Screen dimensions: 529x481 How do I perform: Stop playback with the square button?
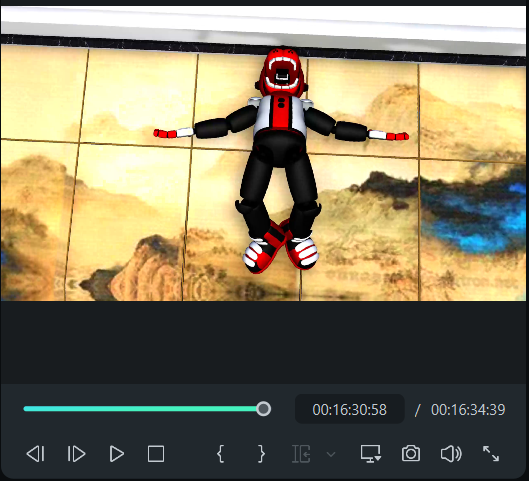156,454
